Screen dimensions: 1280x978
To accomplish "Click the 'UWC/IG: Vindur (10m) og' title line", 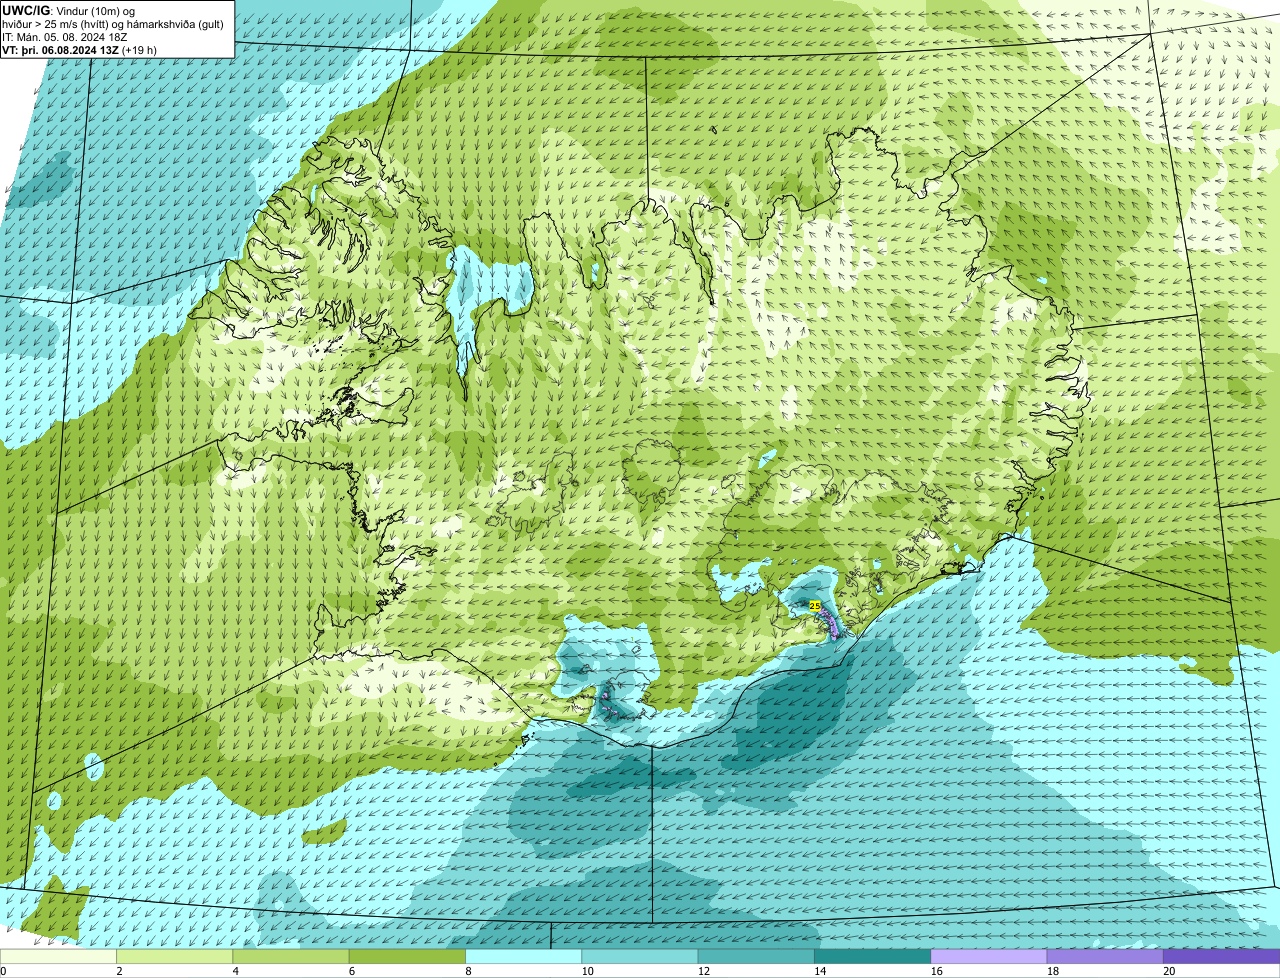I will coord(70,10).
